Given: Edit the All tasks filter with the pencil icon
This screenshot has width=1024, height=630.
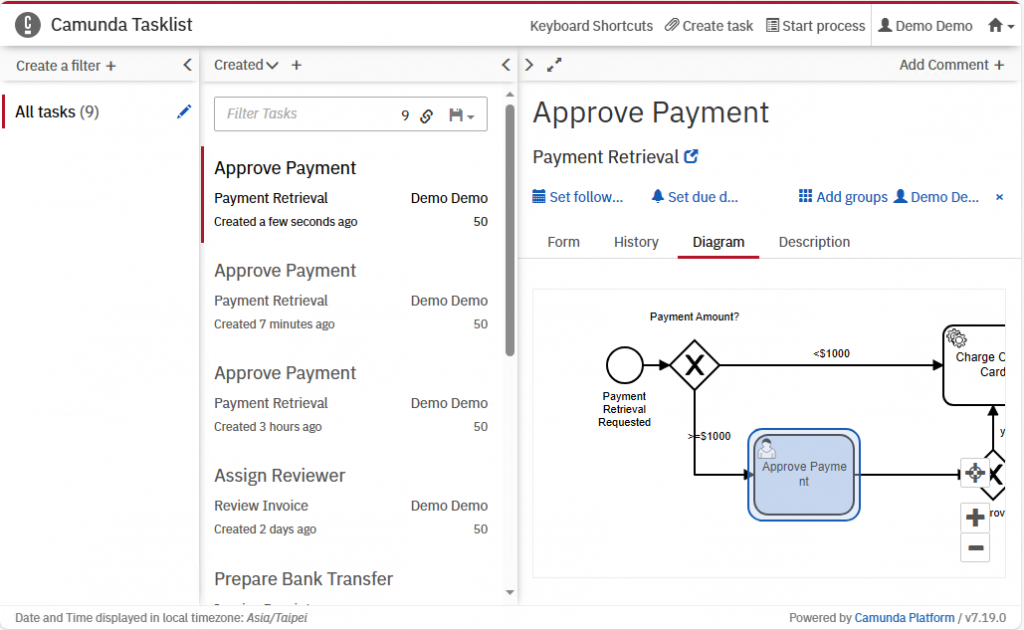Looking at the screenshot, I should (x=184, y=112).
